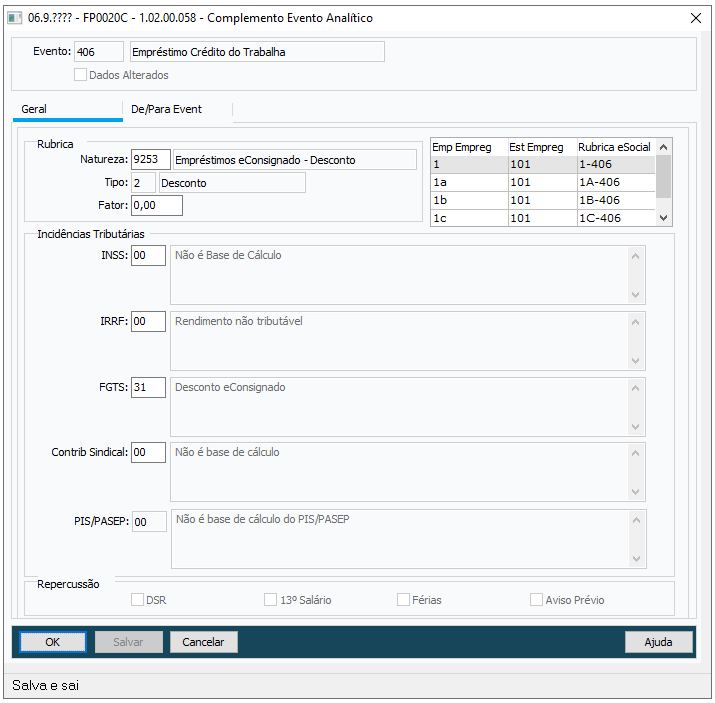
Task: Click the Rubrica eSocial column header
Action: pos(616,147)
